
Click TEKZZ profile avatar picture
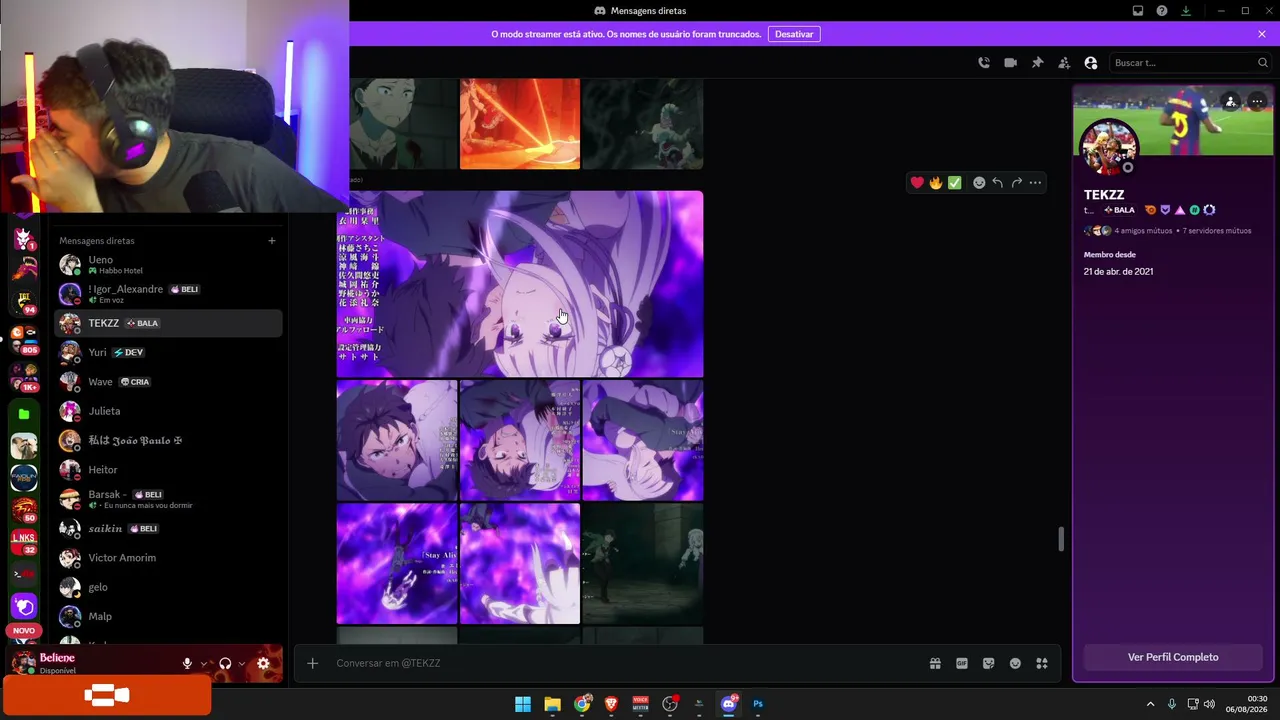tap(1108, 147)
